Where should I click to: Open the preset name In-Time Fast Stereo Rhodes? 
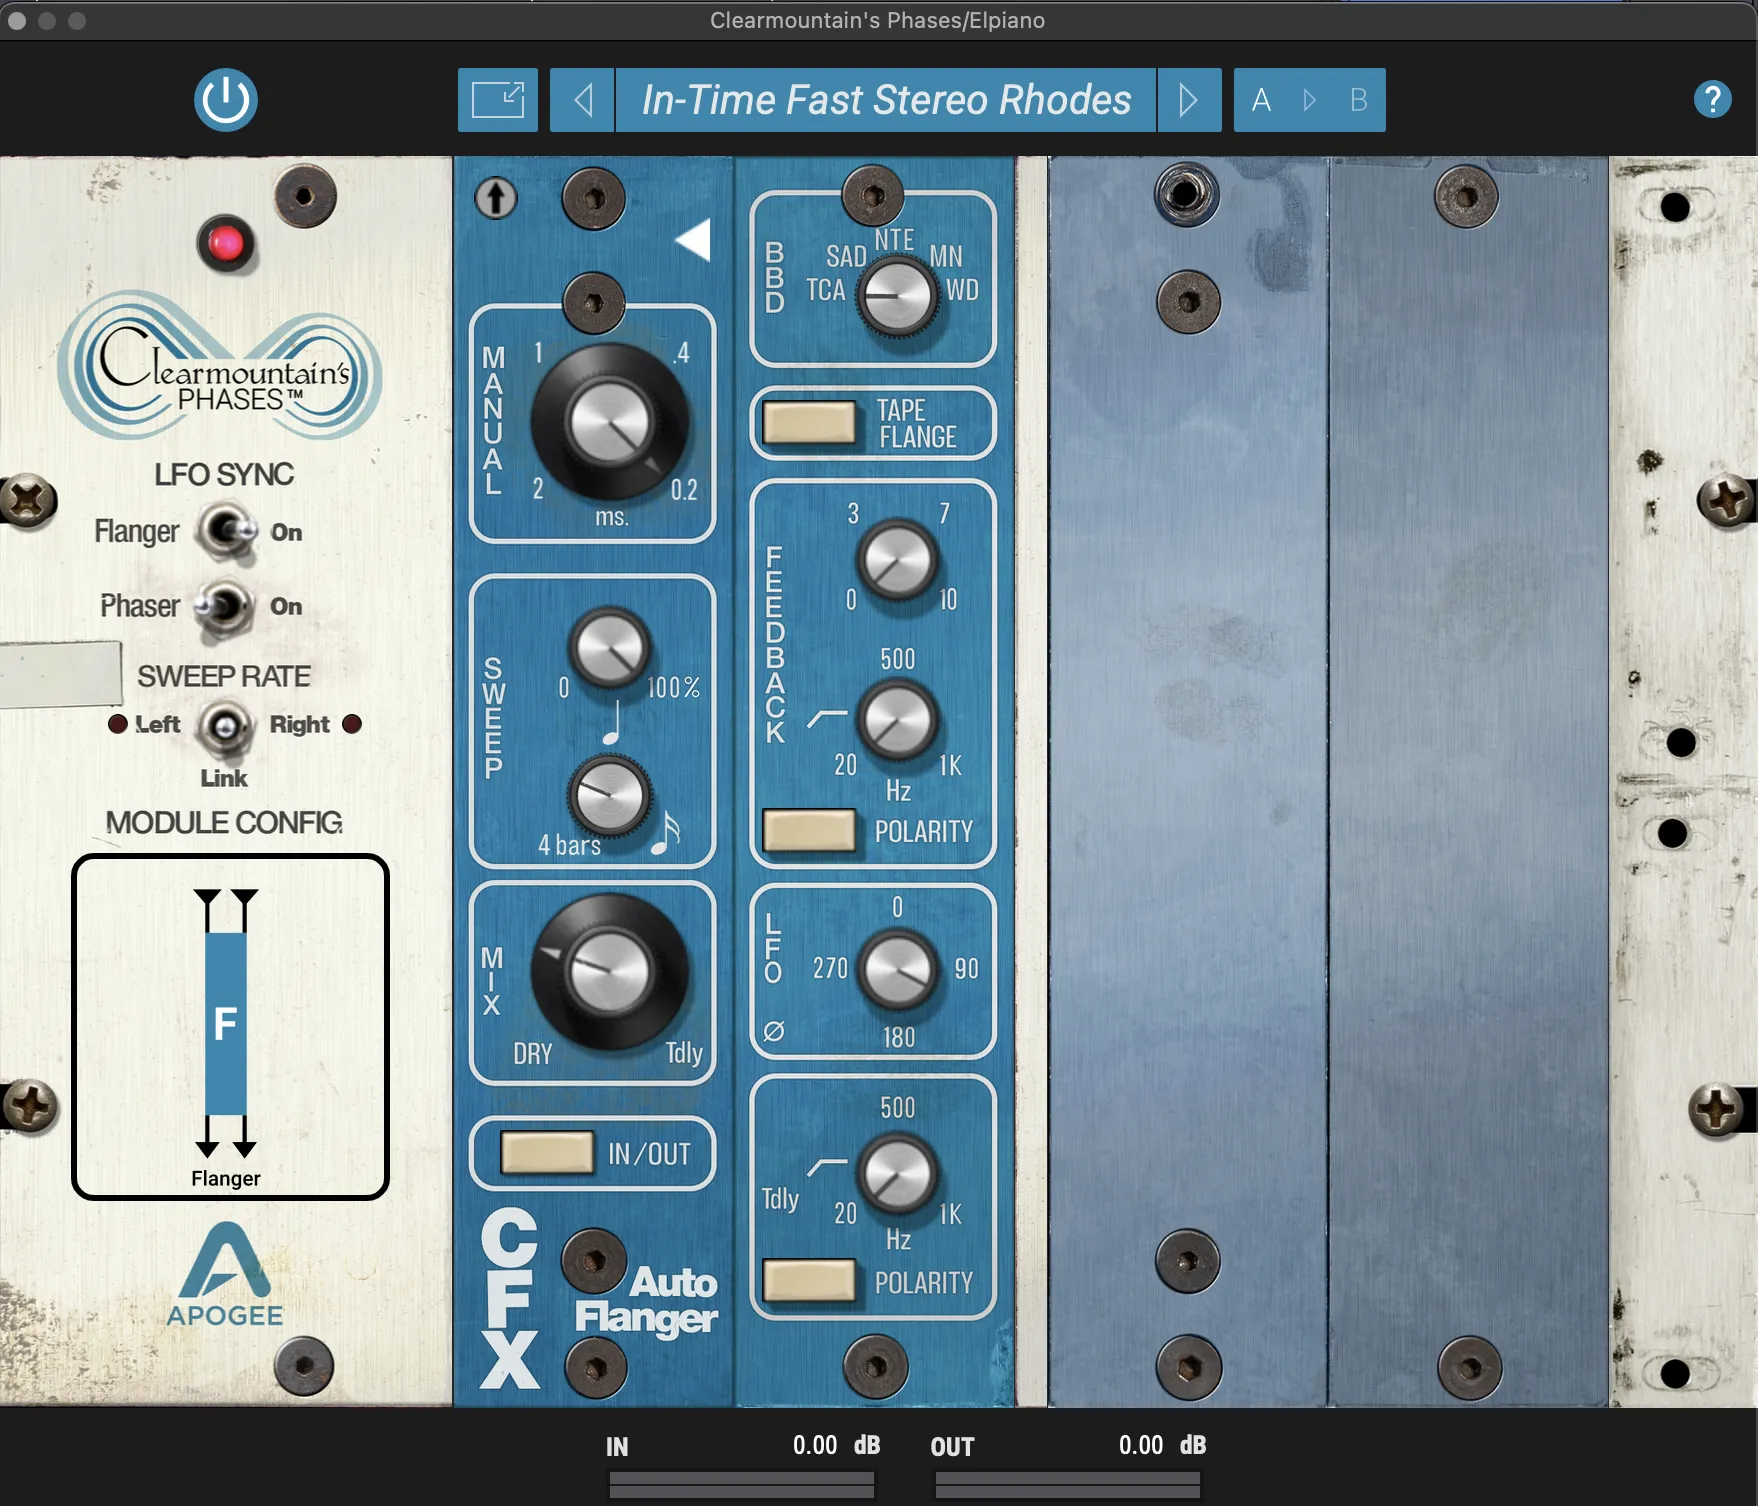(x=886, y=100)
